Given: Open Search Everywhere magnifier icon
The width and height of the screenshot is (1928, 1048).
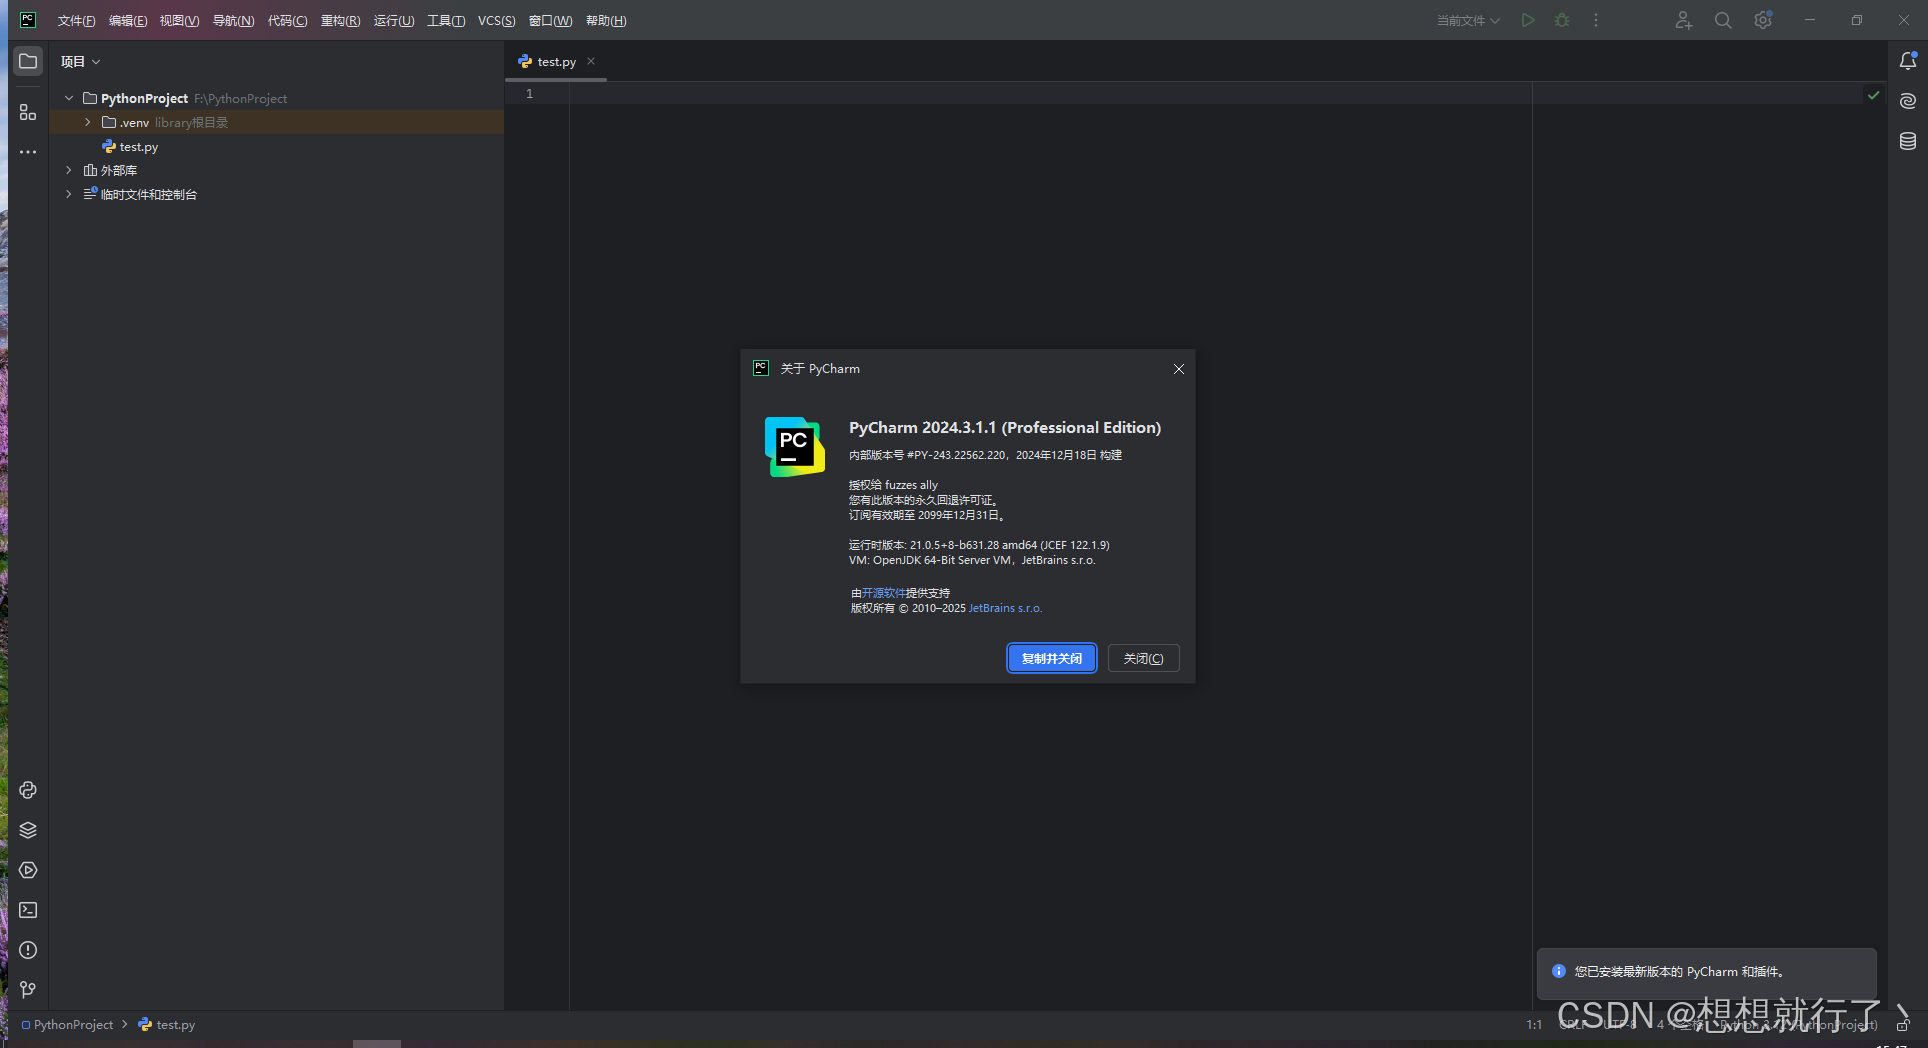Looking at the screenshot, I should pos(1723,20).
